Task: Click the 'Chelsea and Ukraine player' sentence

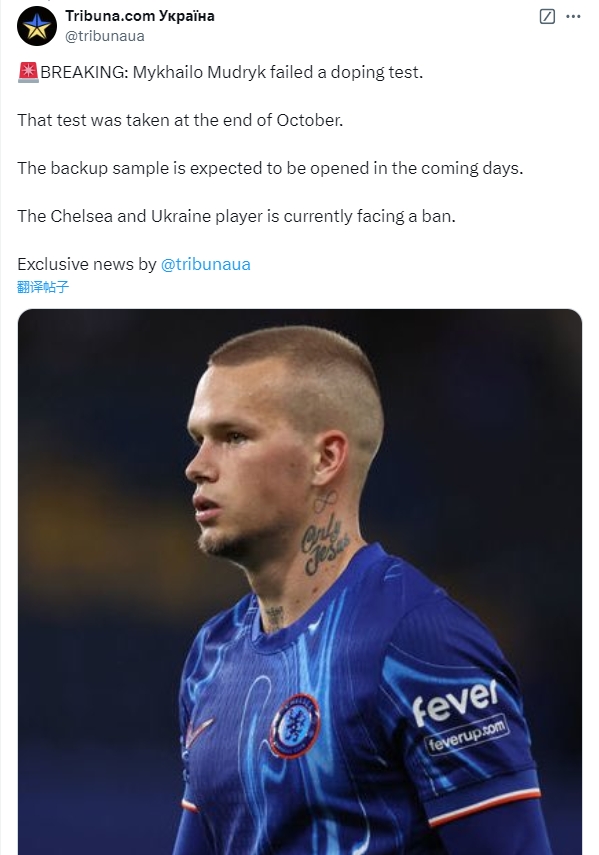Action: pos(237,216)
